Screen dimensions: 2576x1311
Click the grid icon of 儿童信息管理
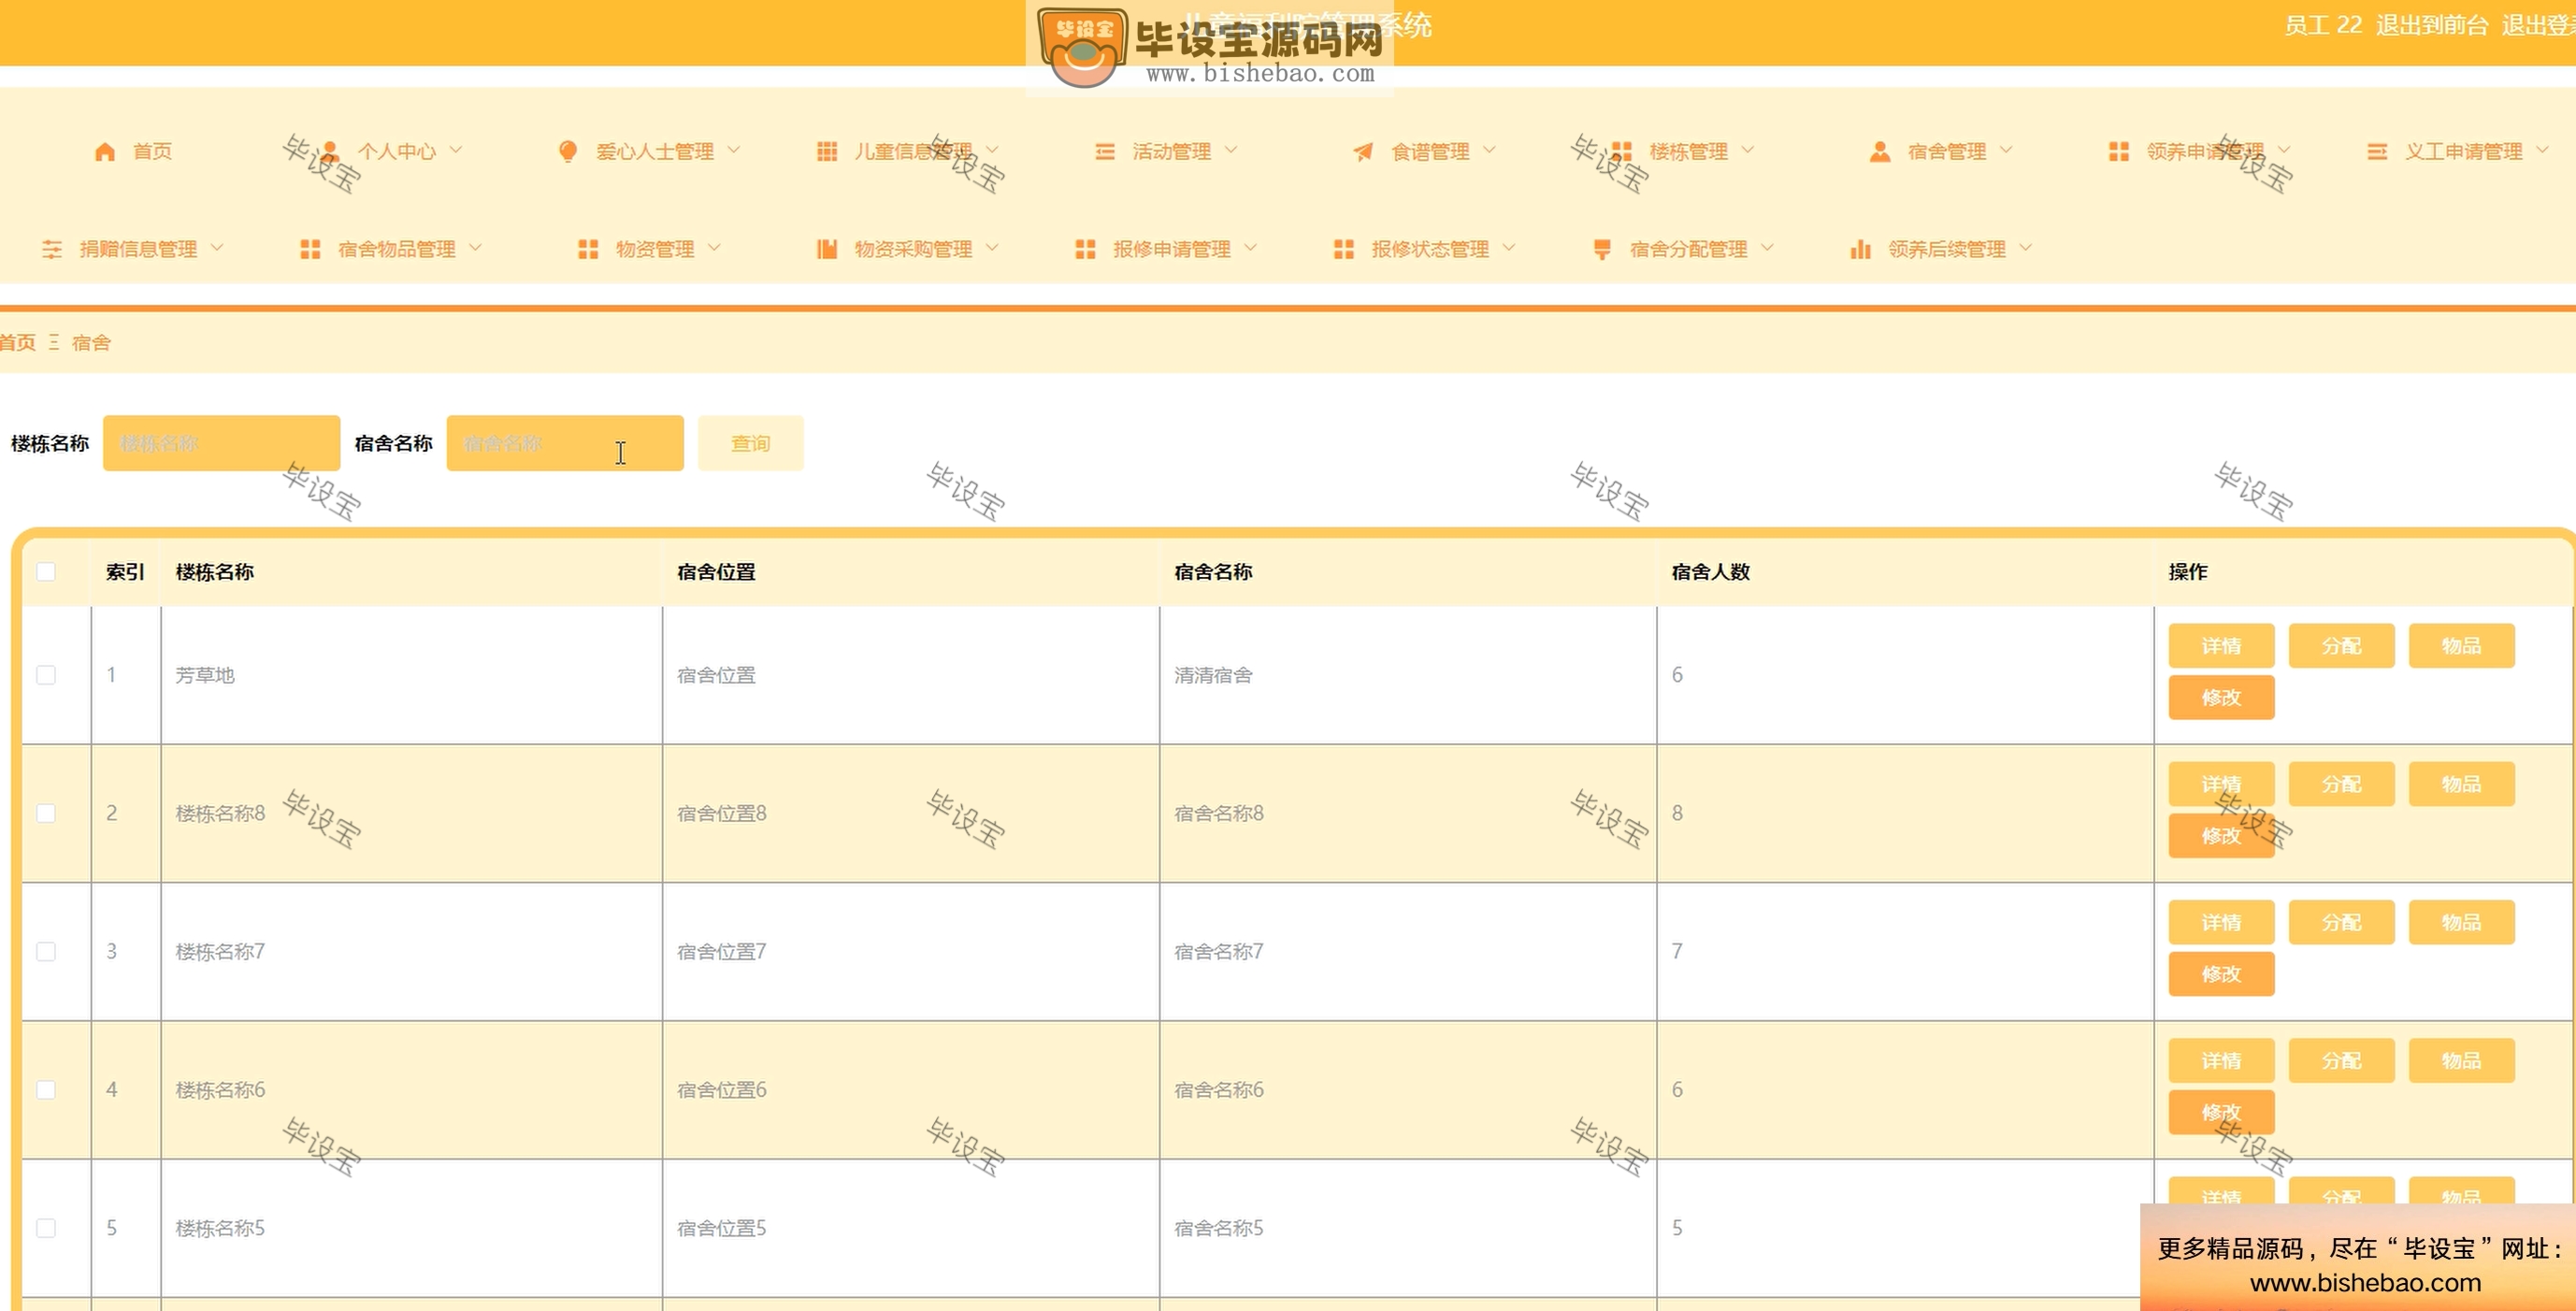(x=827, y=151)
